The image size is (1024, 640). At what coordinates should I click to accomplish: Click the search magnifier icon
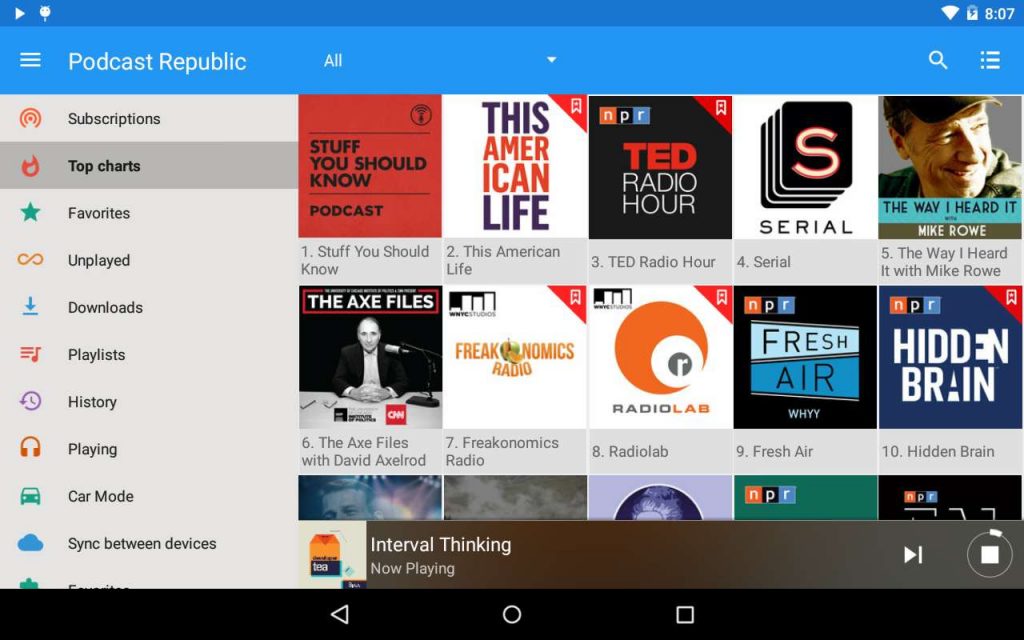(938, 60)
